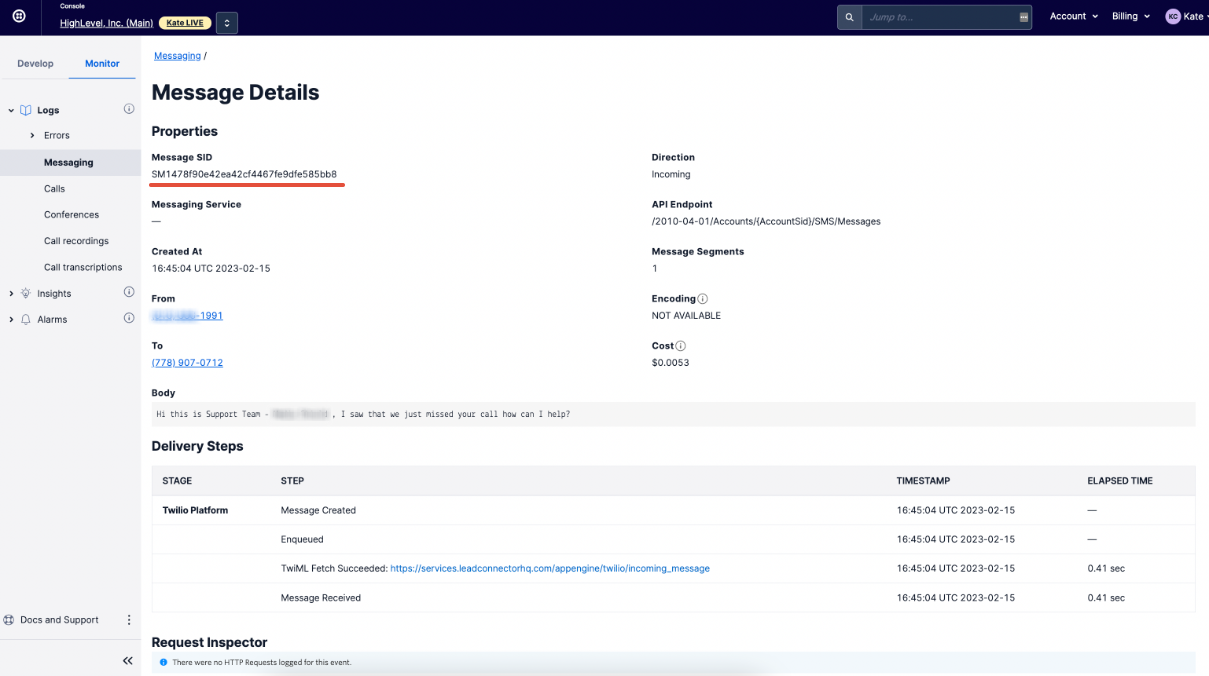Click the $0.0053 cost value

pyautogui.click(x=670, y=363)
